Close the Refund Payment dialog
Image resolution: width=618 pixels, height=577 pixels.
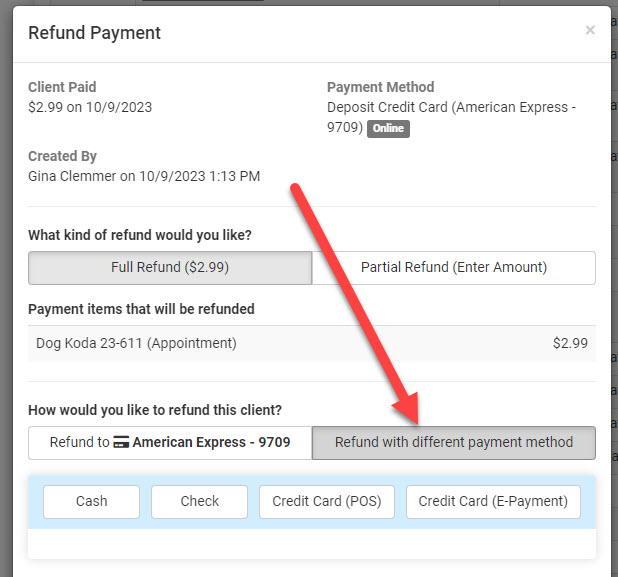[x=590, y=31]
